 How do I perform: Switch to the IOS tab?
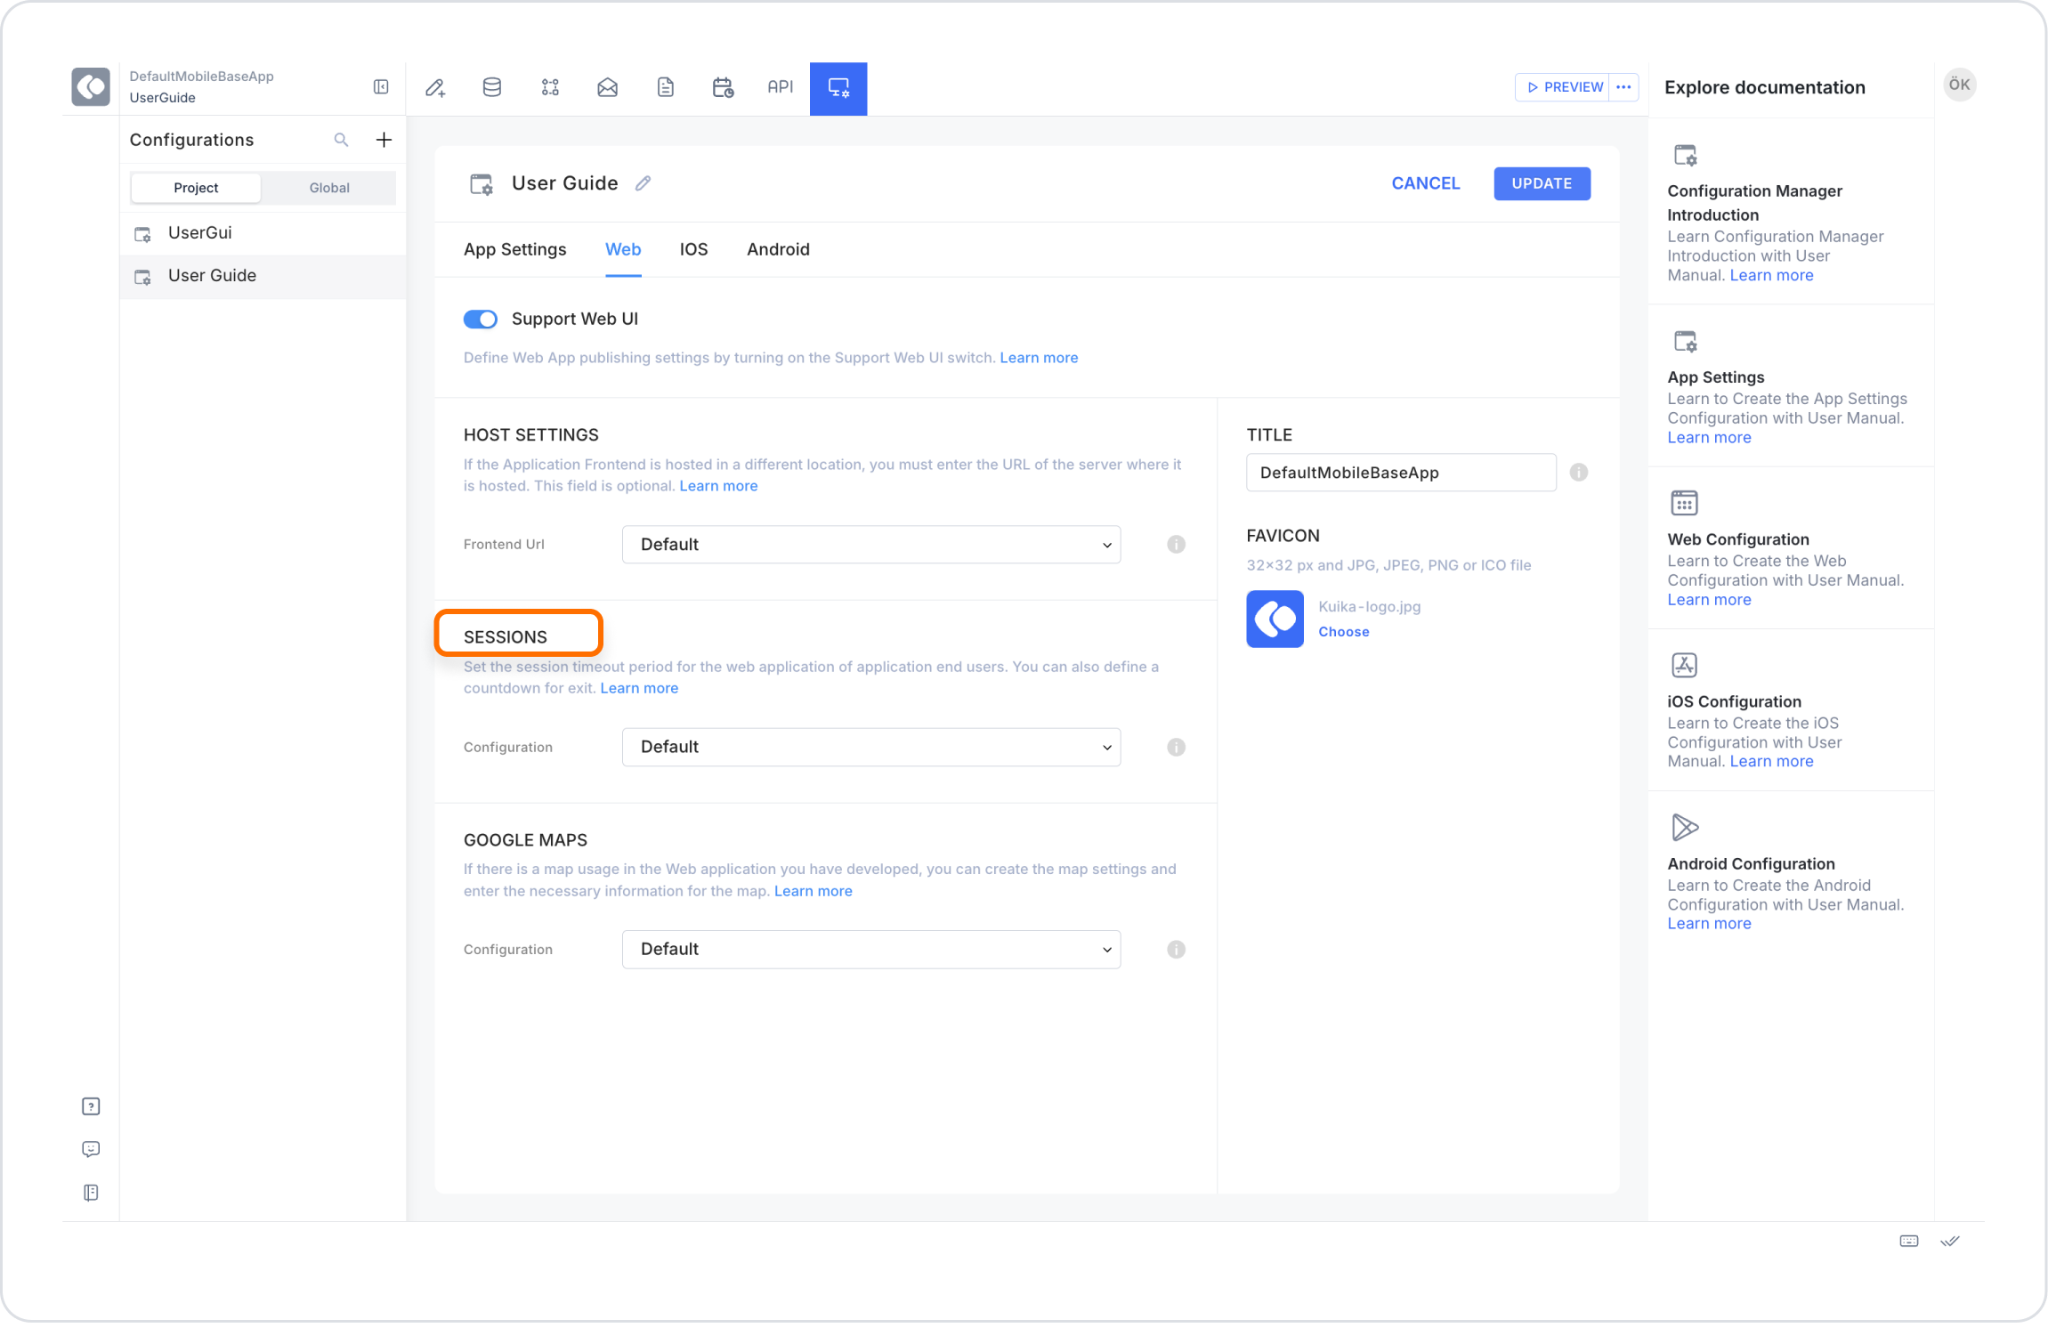694,249
